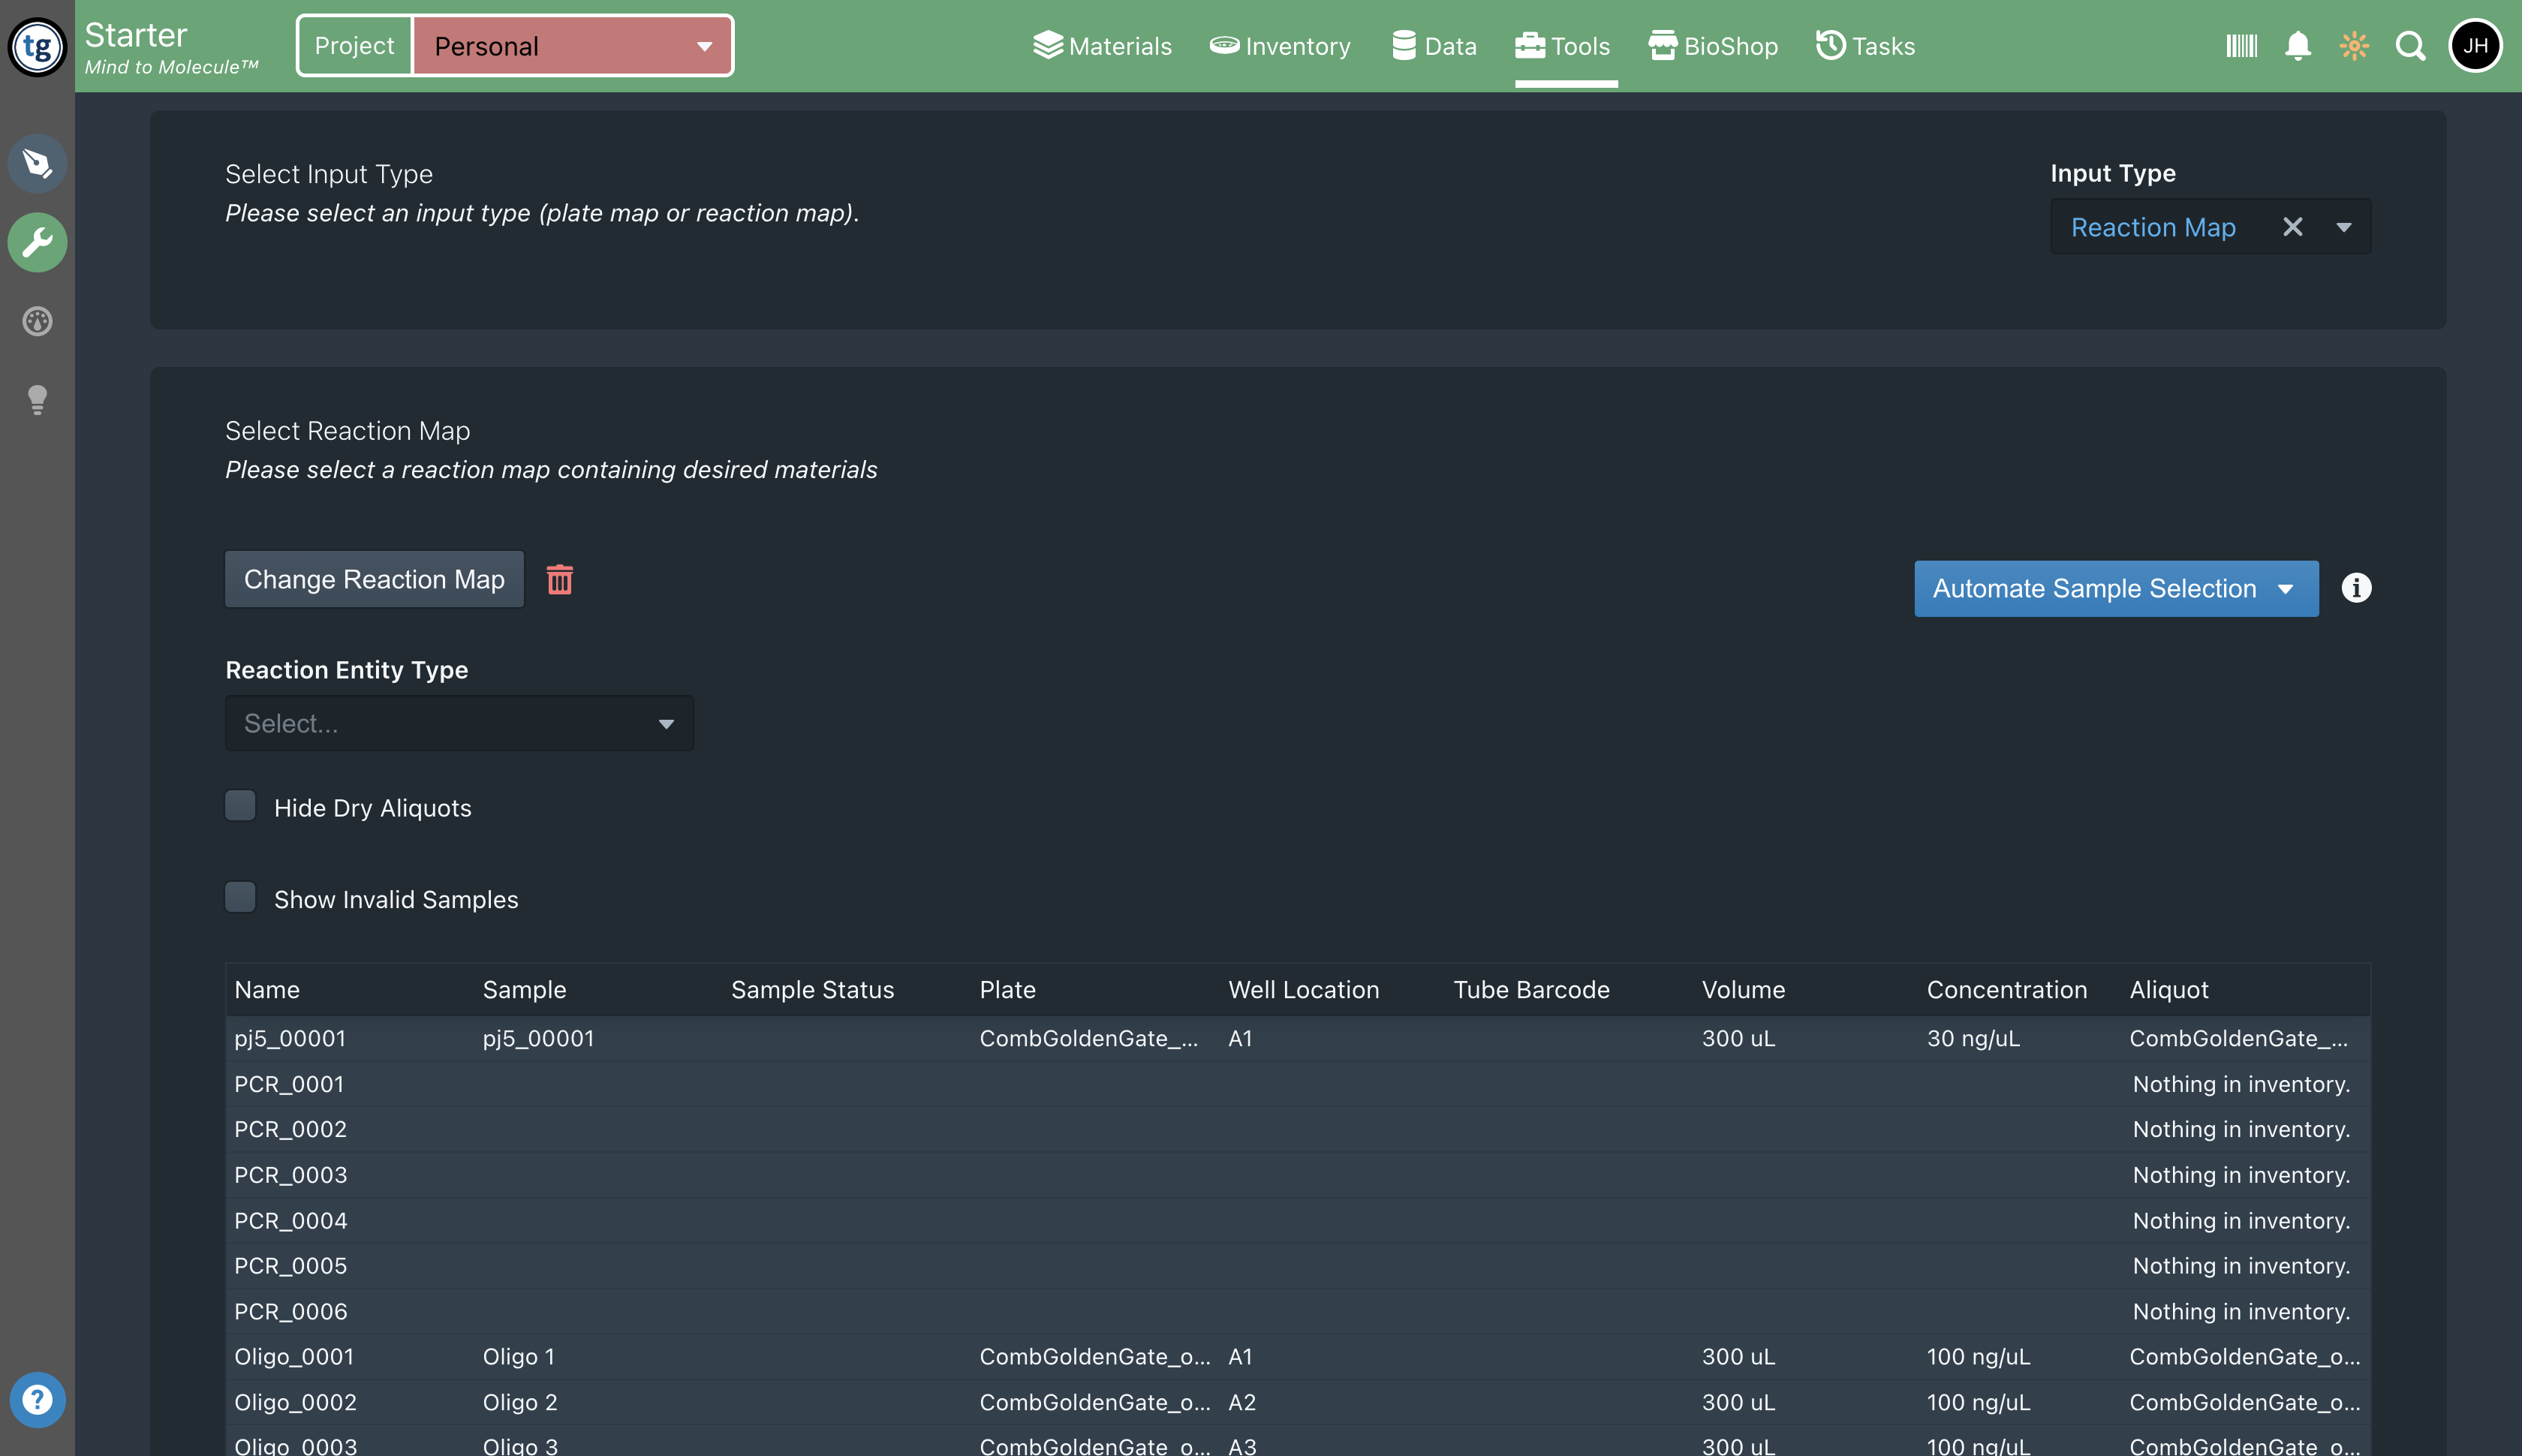The width and height of the screenshot is (2522, 1456).
Task: Open notifications bell
Action: point(2297,46)
